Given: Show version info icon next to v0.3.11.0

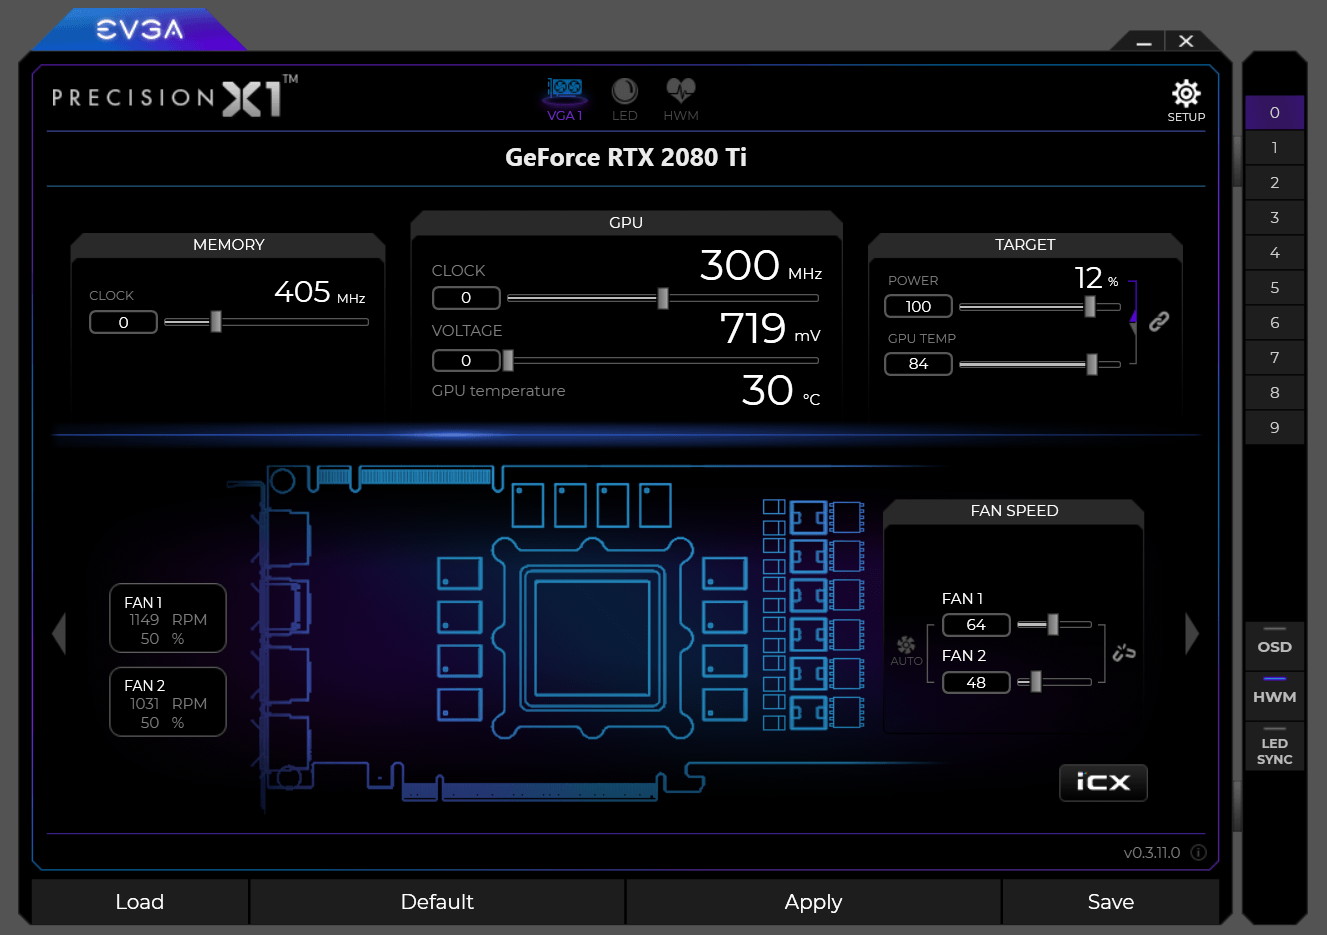Looking at the screenshot, I should click(x=1198, y=853).
